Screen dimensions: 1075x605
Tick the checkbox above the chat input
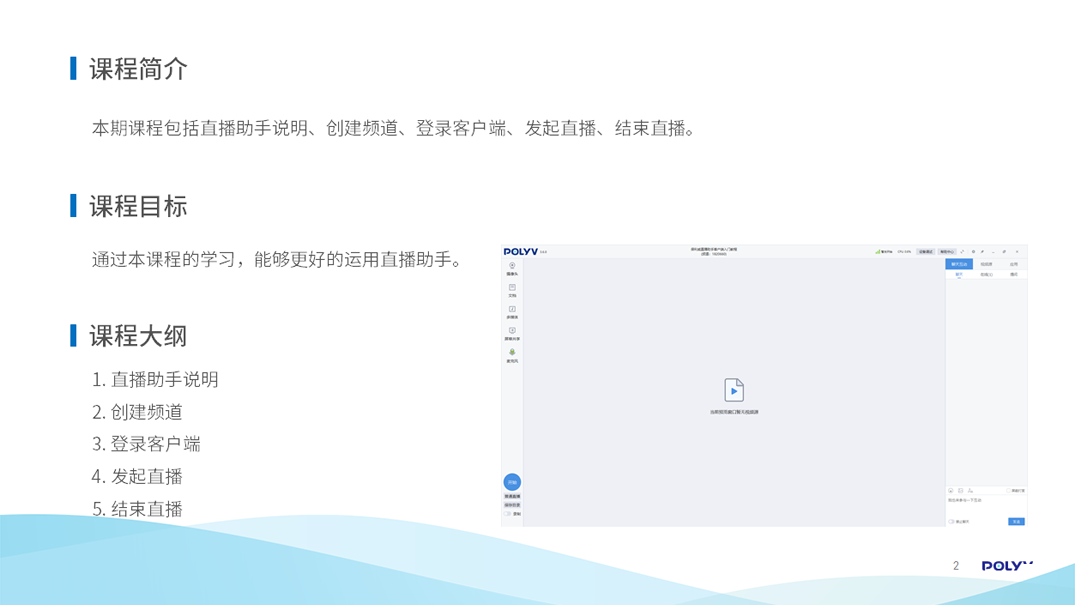point(1010,491)
